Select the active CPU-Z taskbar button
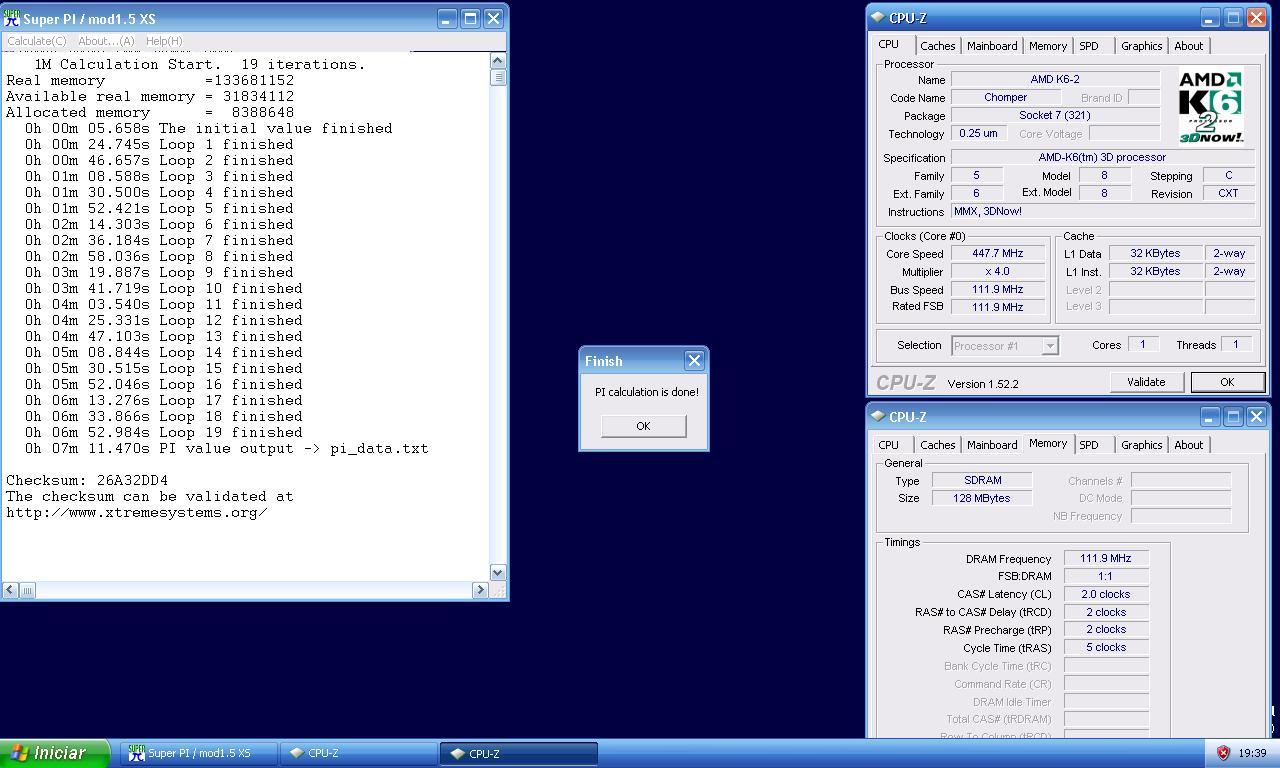Viewport: 1280px width, 768px height. [x=519, y=753]
